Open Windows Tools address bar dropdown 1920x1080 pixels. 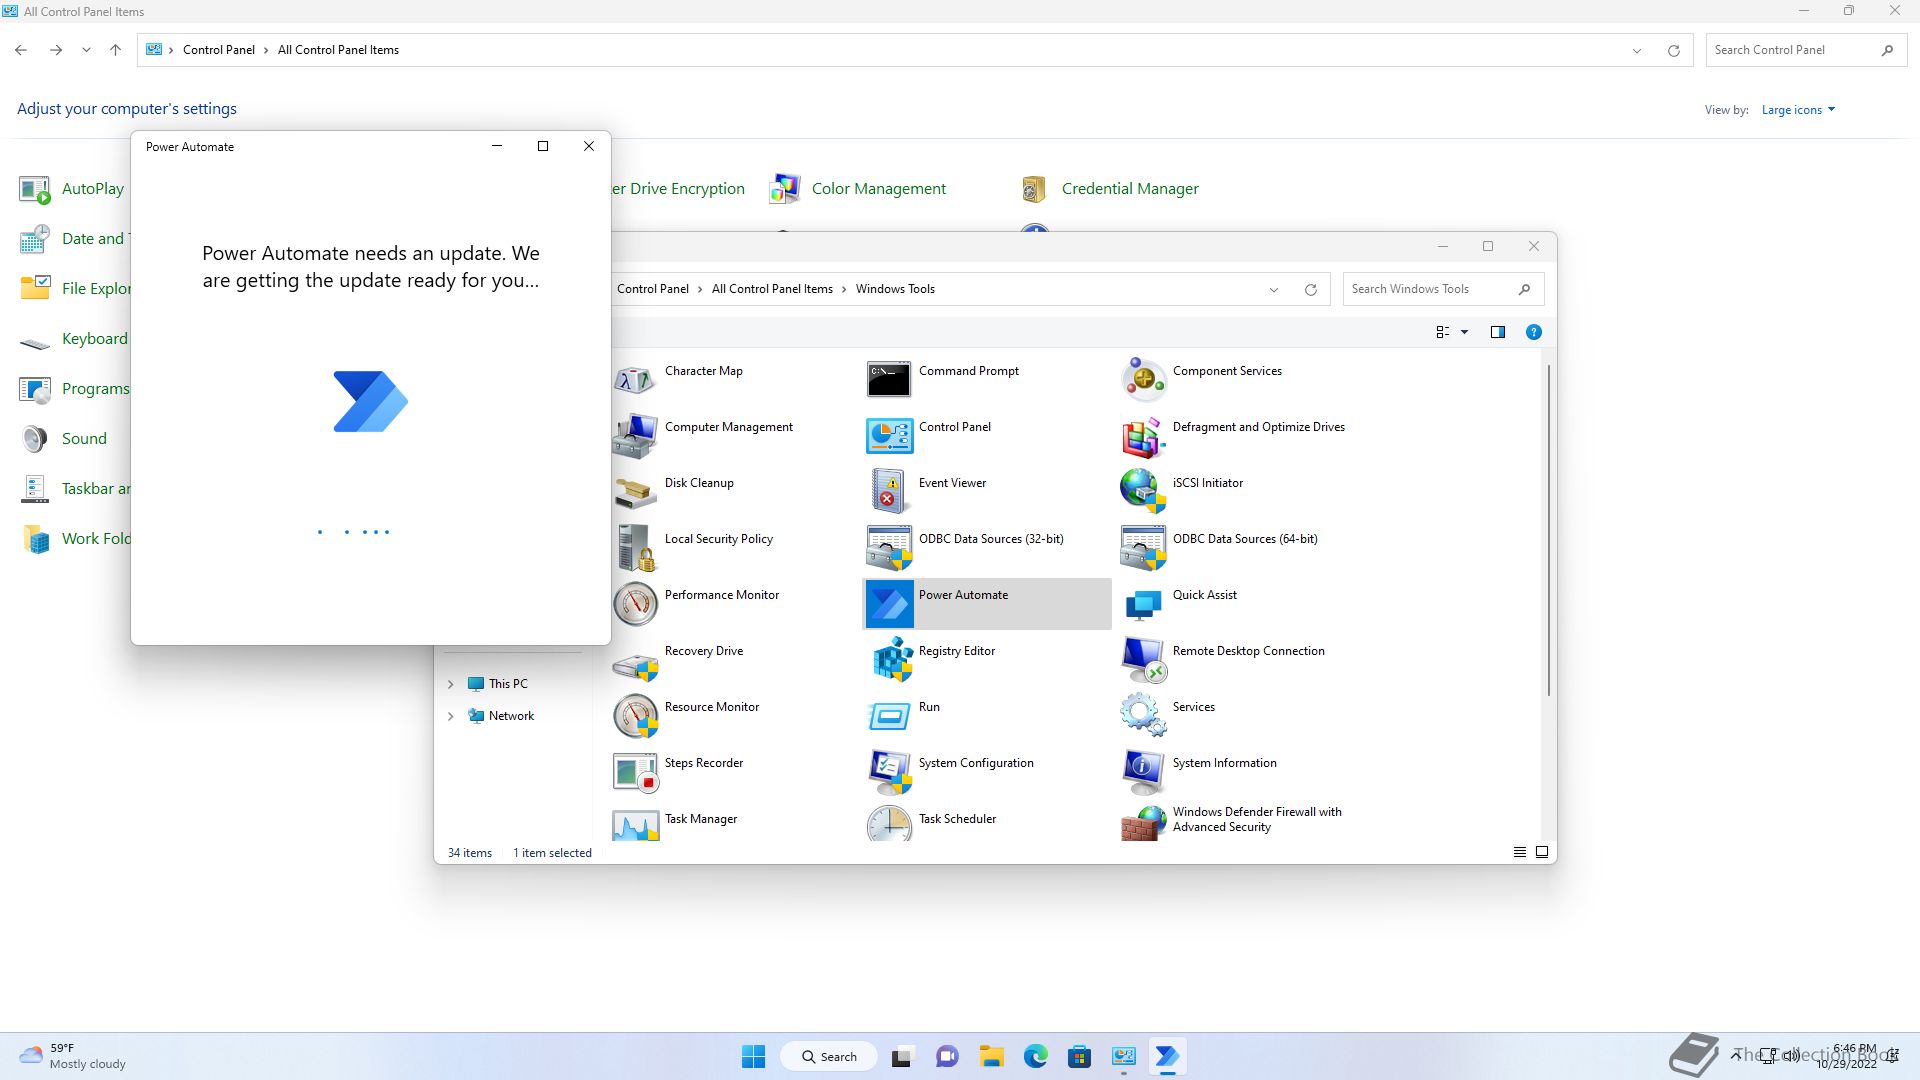(1274, 289)
